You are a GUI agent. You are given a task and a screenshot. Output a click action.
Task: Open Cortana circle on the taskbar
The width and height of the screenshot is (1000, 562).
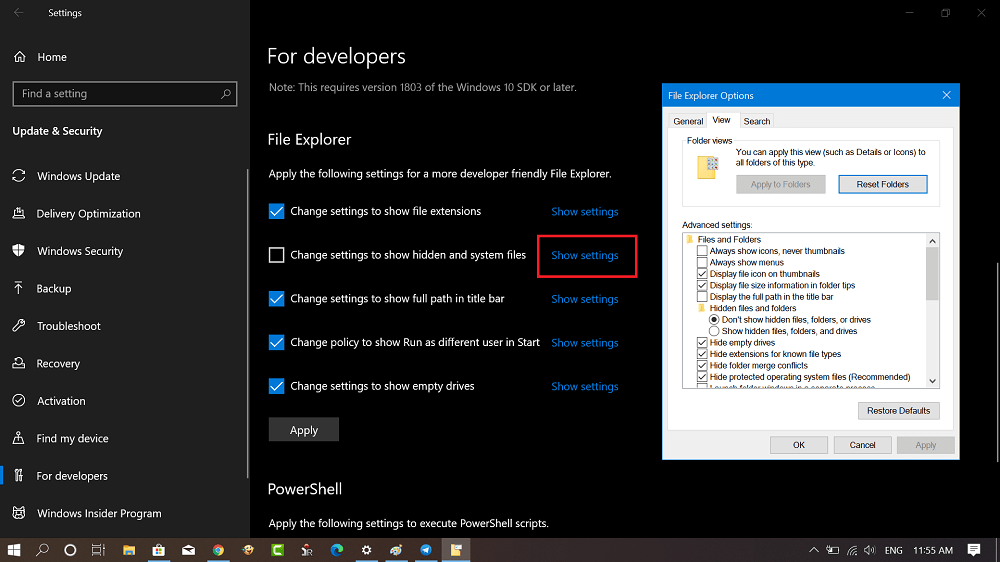[x=70, y=550]
